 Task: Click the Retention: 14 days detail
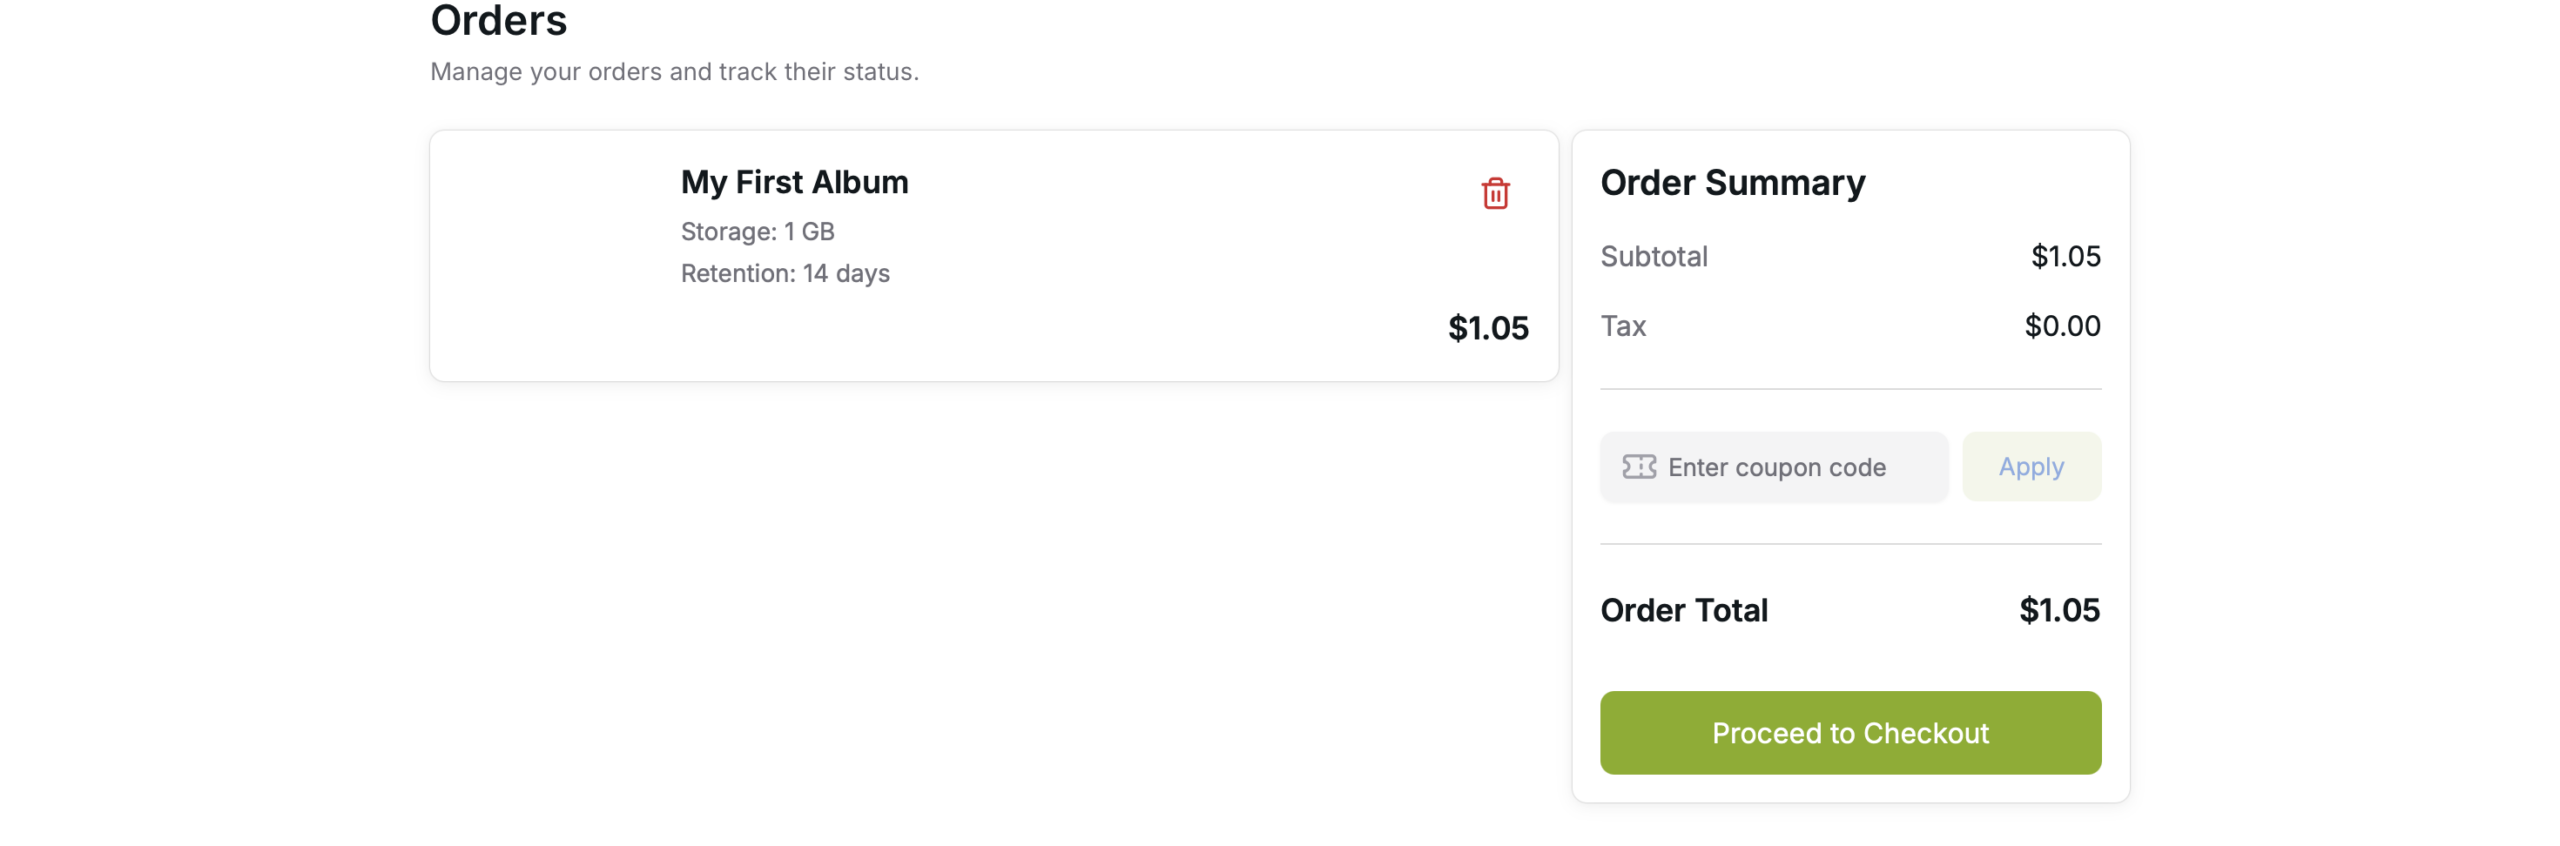[784, 273]
